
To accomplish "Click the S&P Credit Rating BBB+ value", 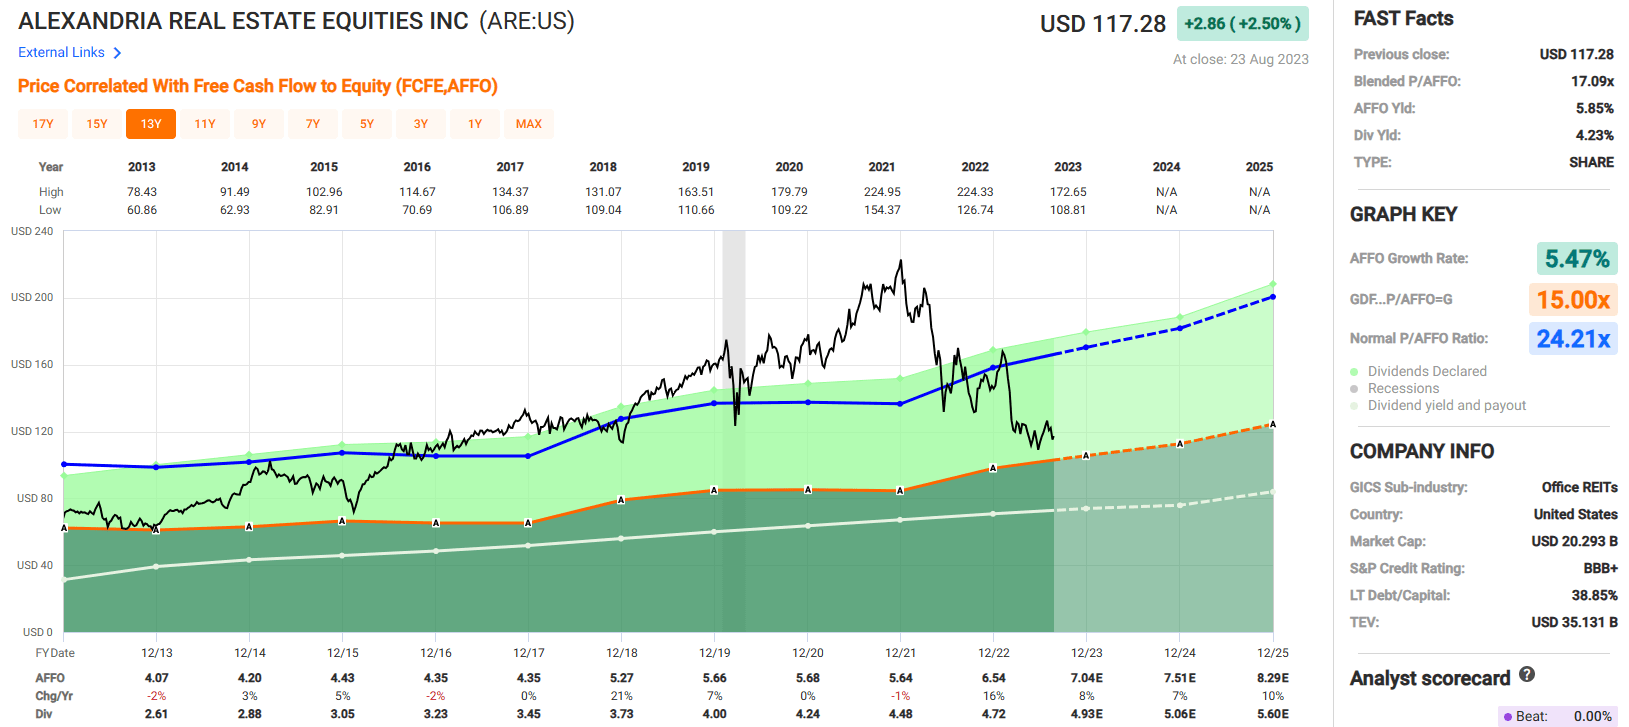I will click(x=1600, y=568).
